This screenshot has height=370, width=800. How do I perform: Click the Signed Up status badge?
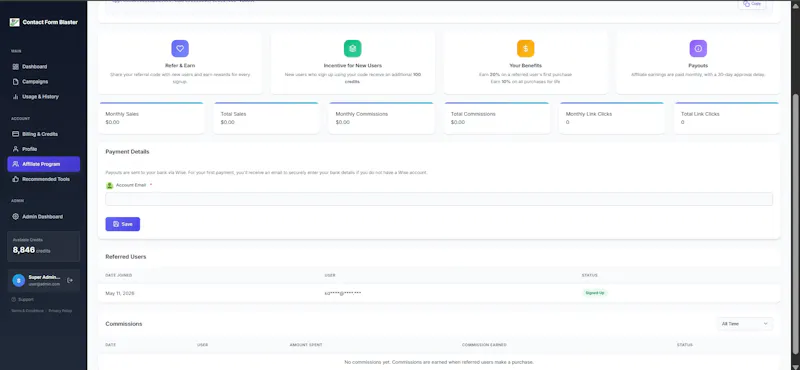click(595, 293)
